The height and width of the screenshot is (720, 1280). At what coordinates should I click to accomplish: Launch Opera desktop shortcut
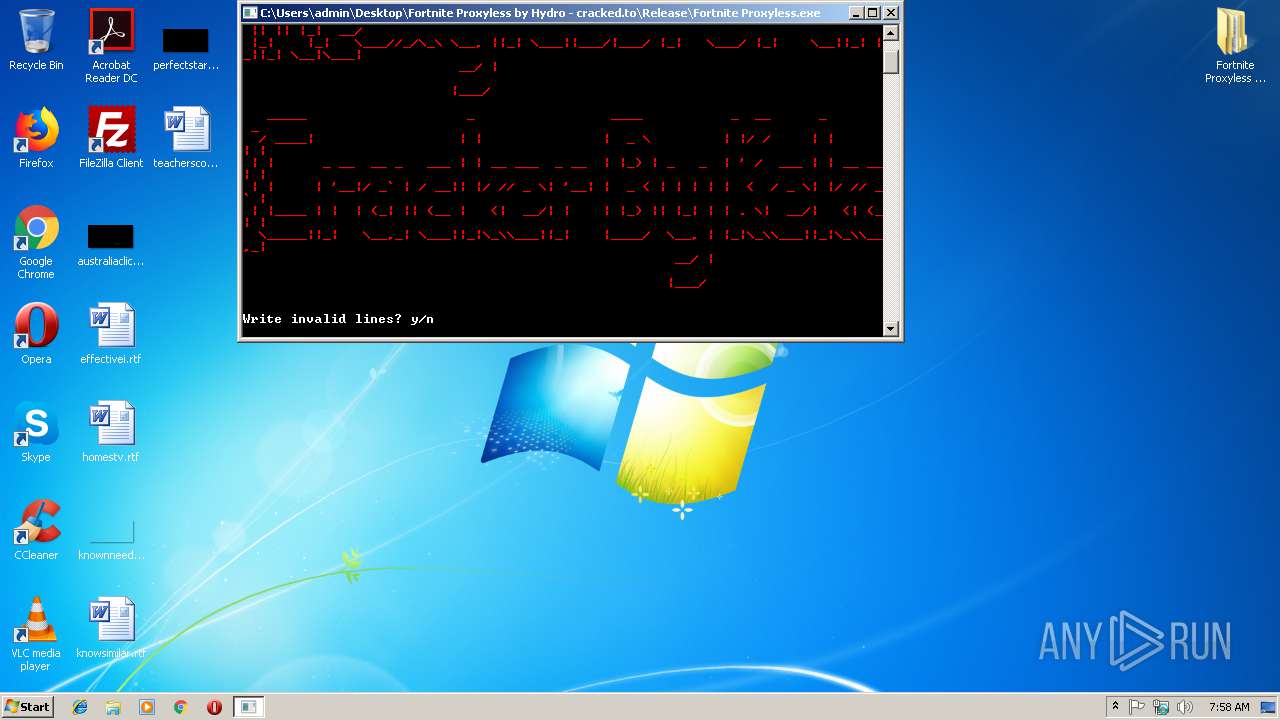tap(36, 334)
